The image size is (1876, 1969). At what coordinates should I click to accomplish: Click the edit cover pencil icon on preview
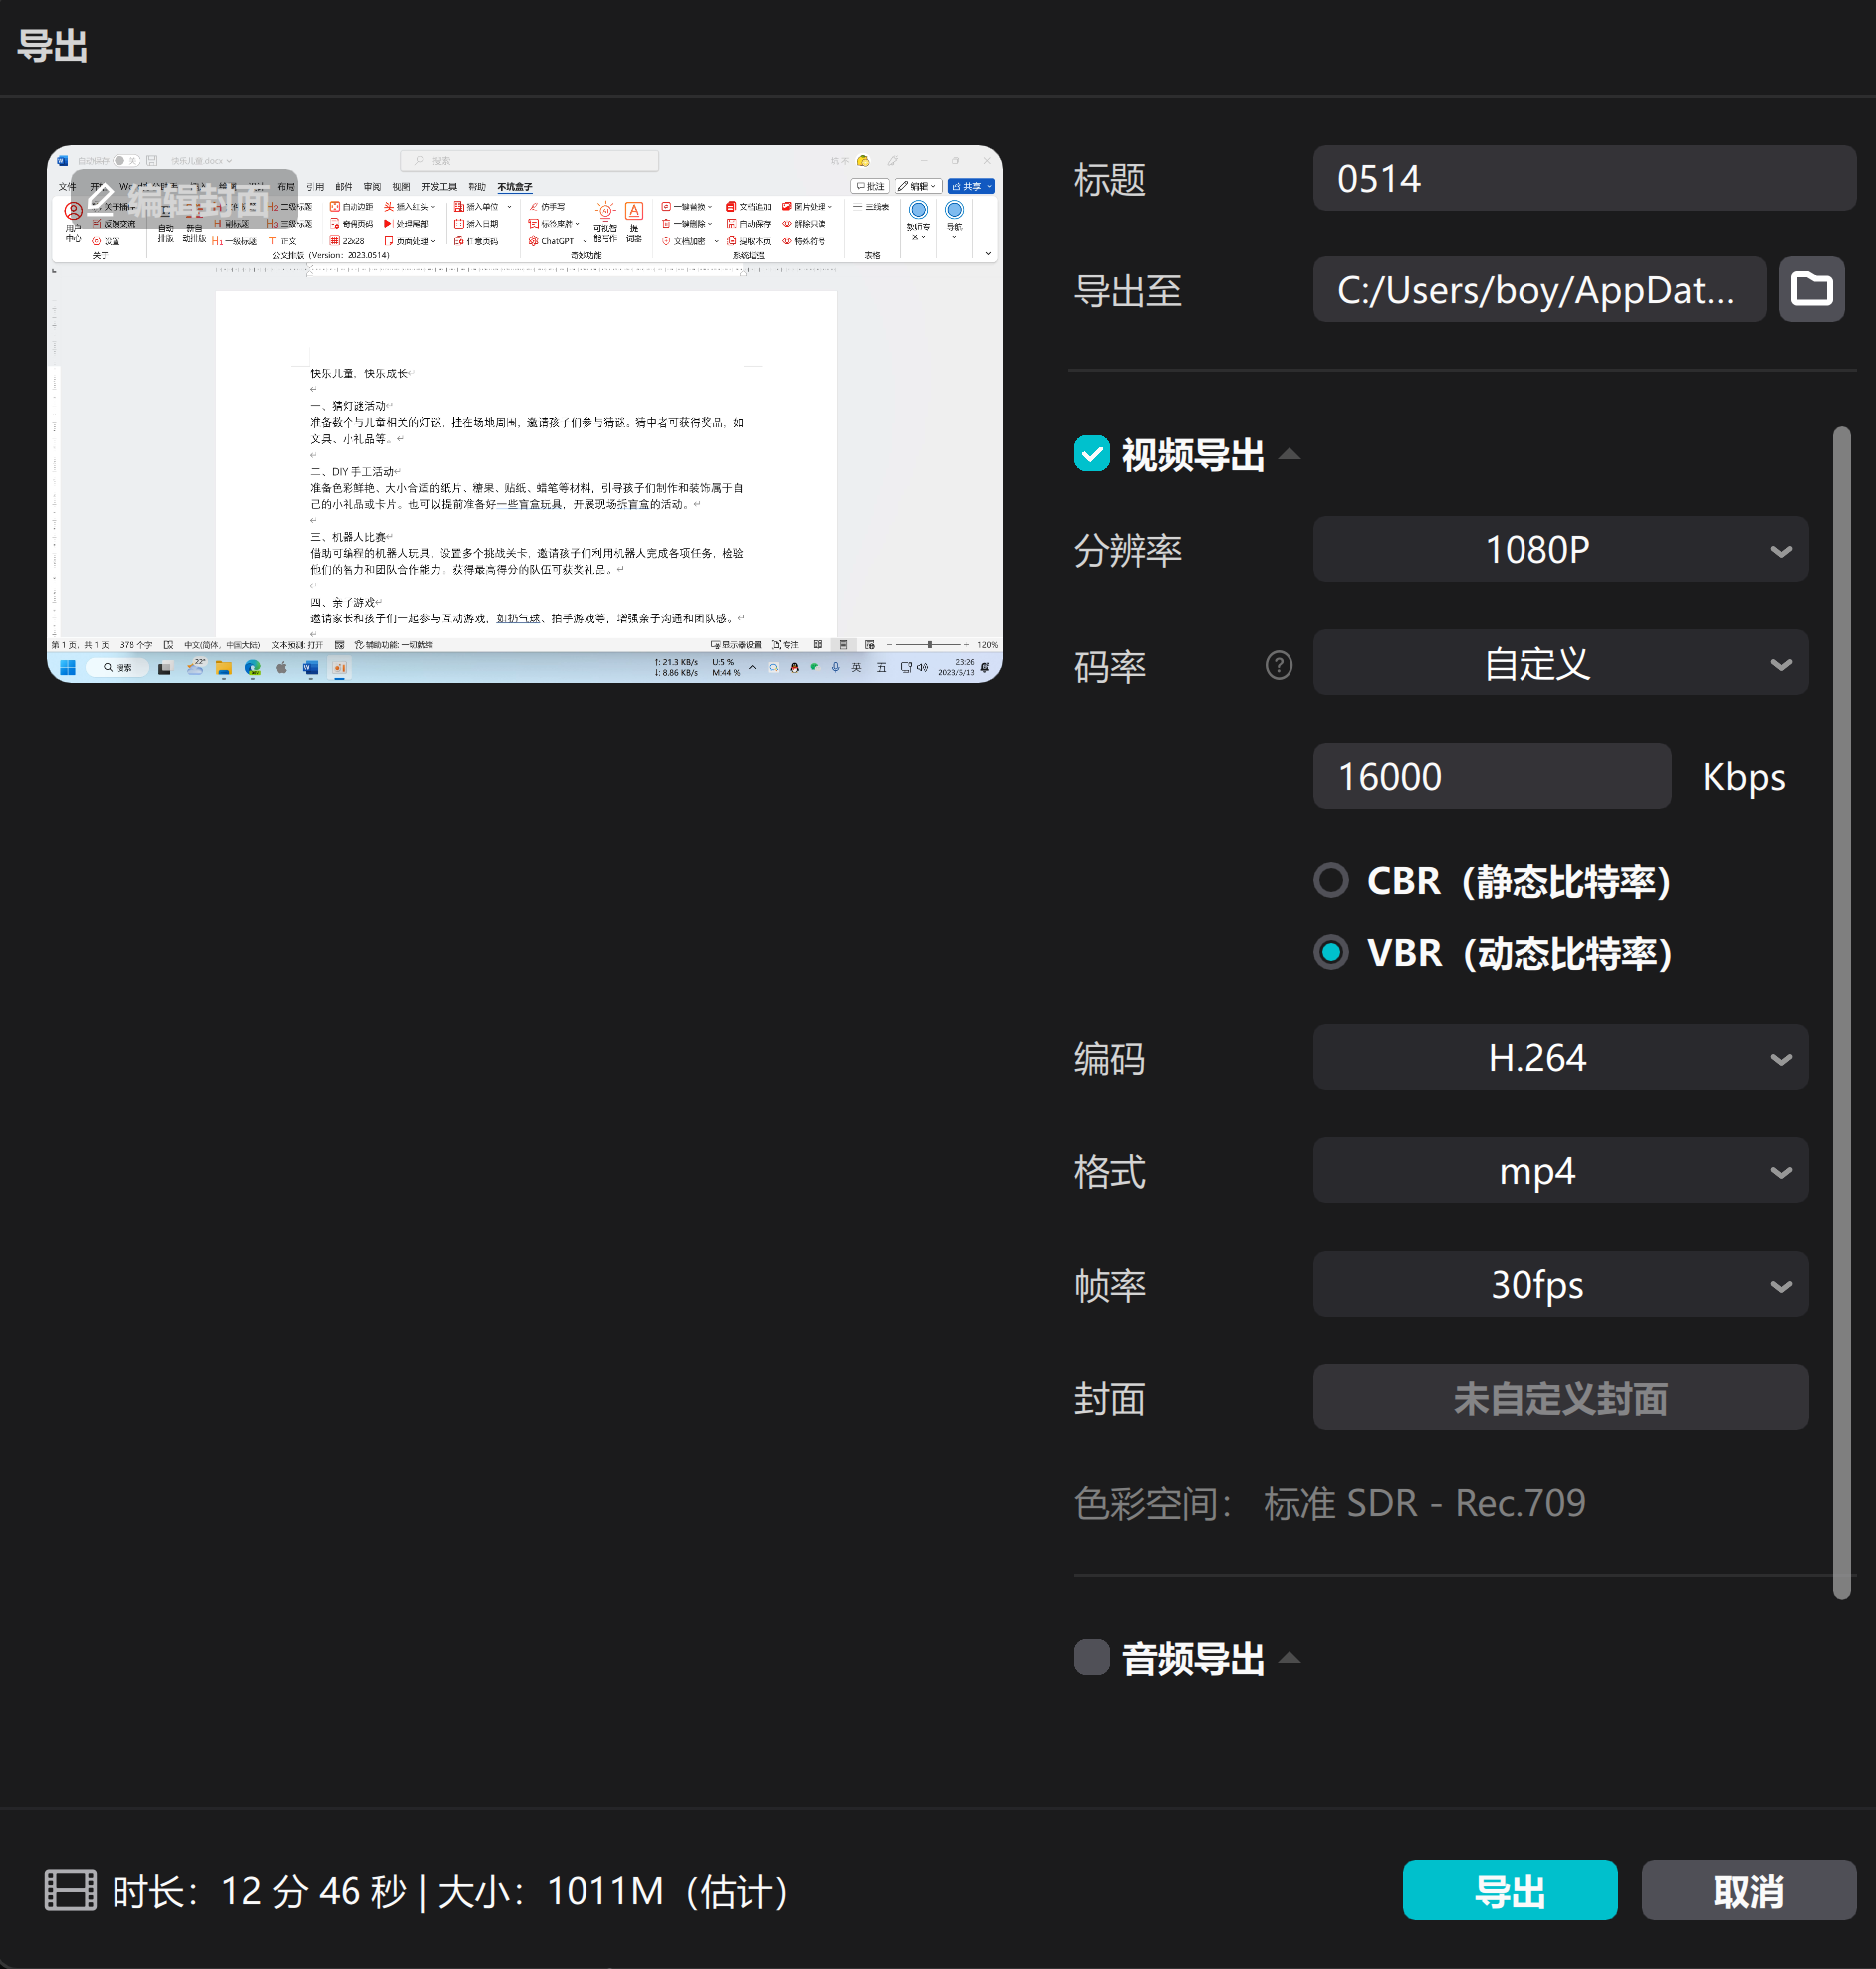(101, 200)
